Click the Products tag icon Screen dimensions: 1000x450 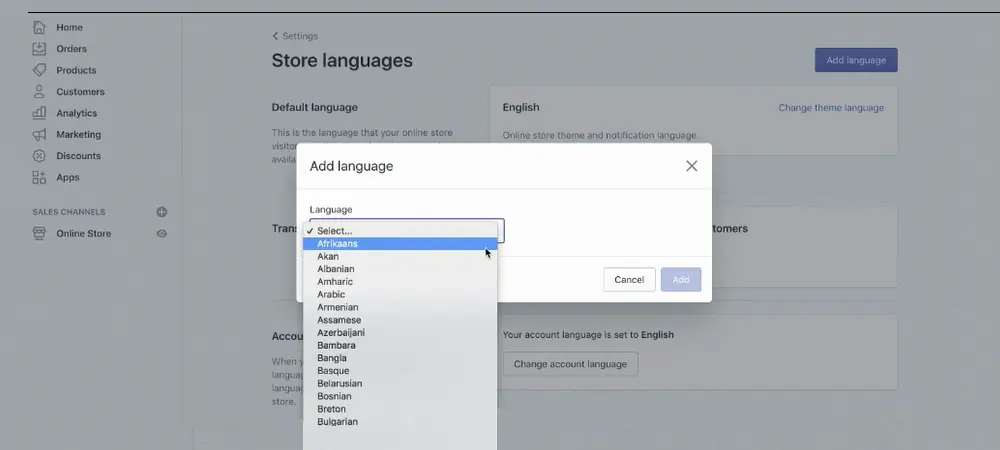click(x=39, y=70)
